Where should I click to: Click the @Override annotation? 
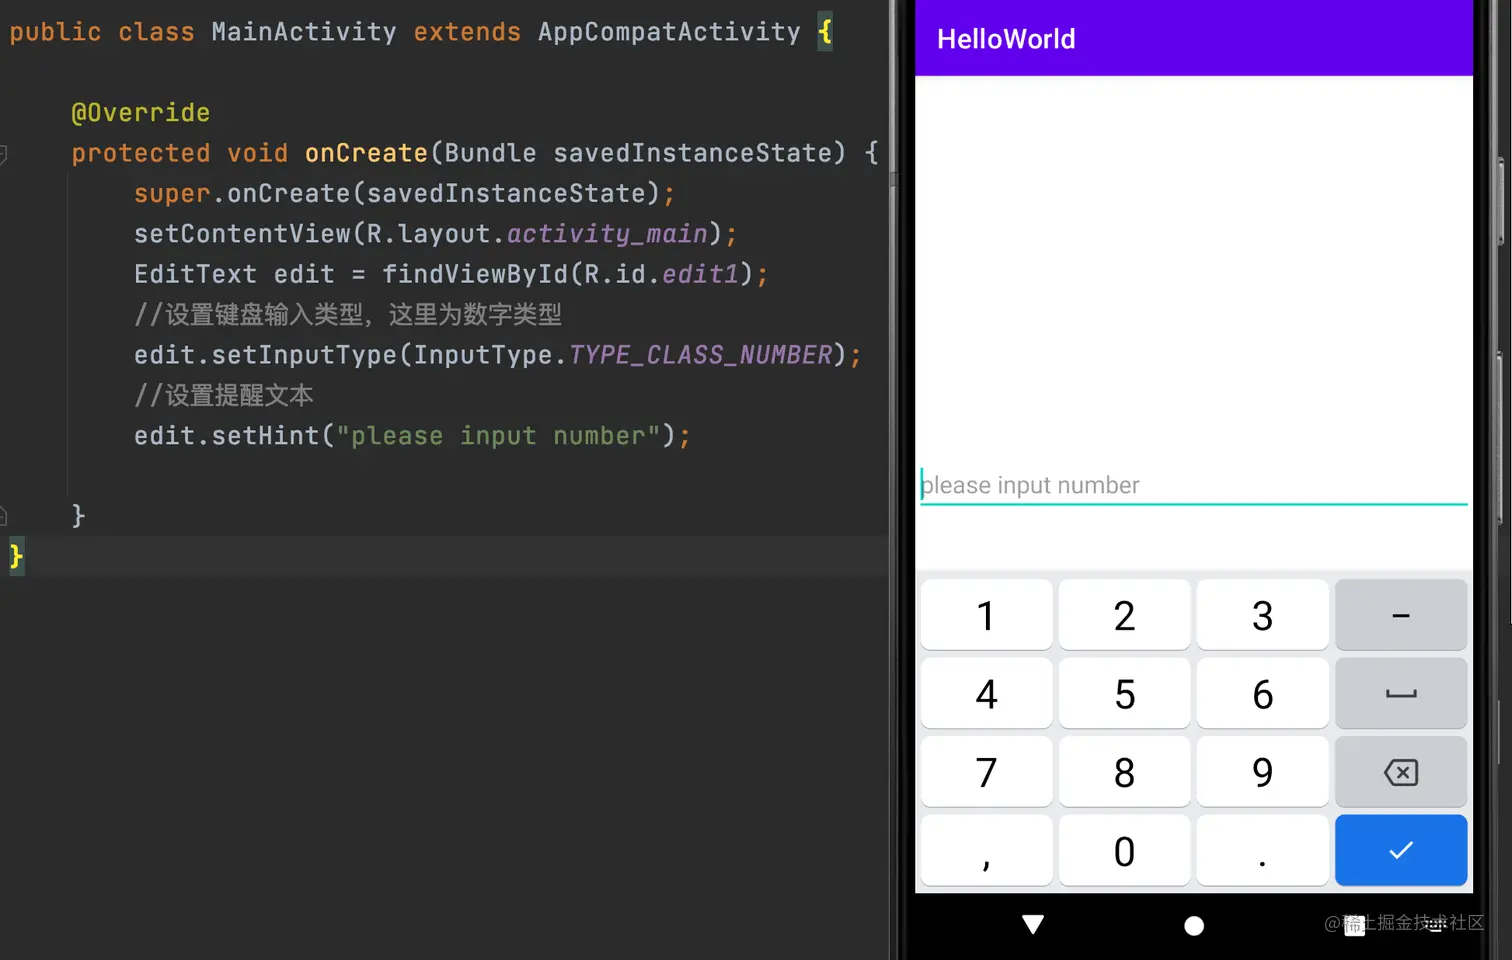click(140, 112)
